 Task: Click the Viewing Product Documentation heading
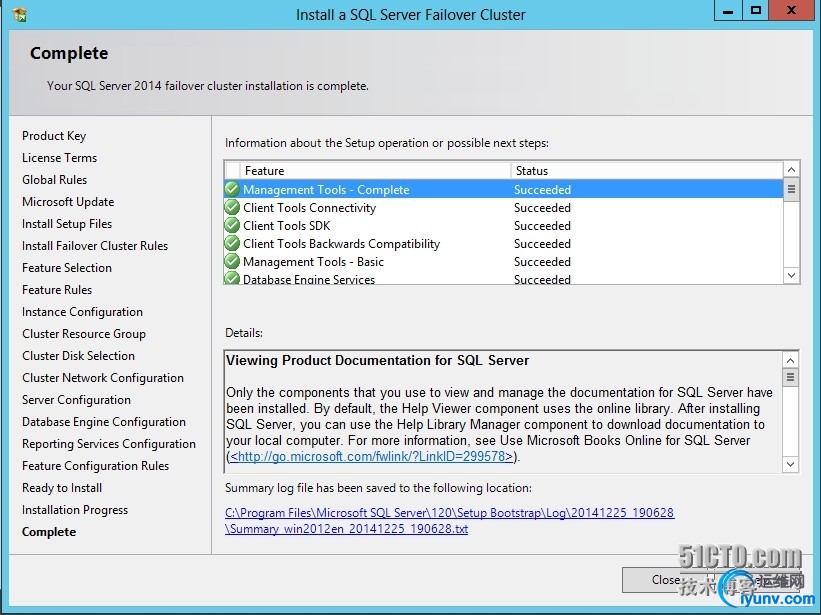[x=377, y=360]
